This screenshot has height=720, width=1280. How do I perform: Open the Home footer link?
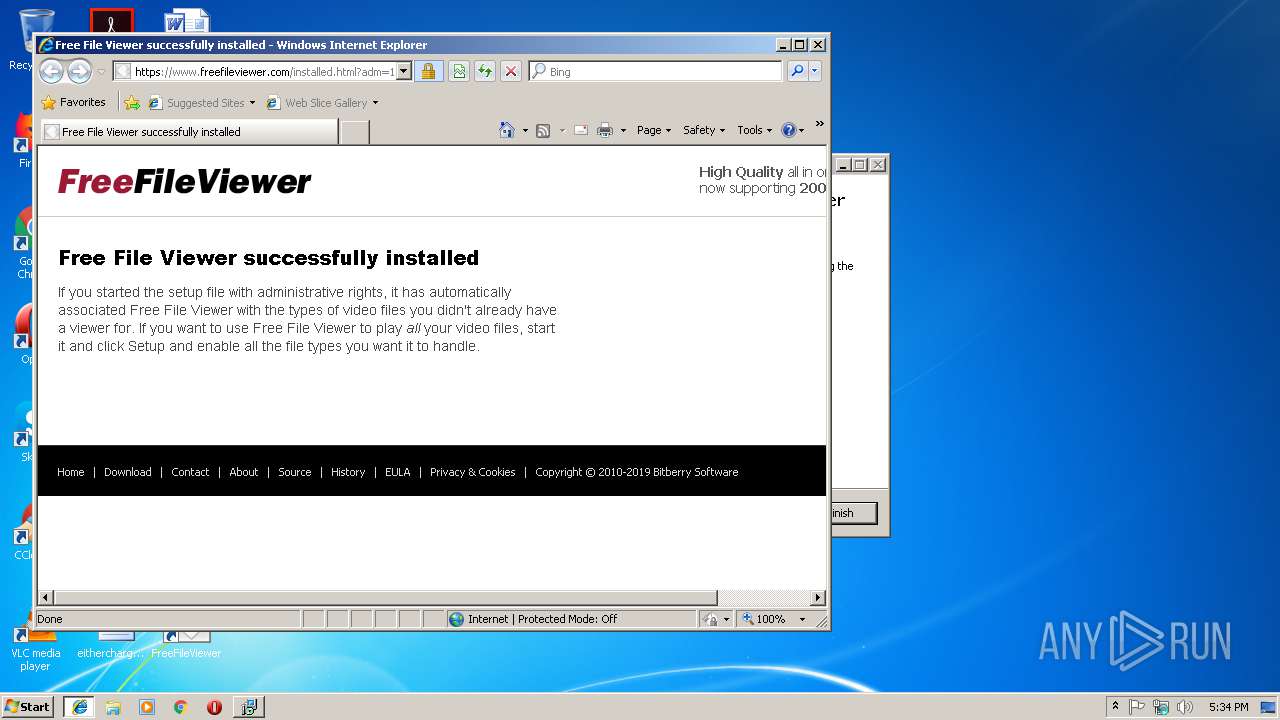[70, 472]
